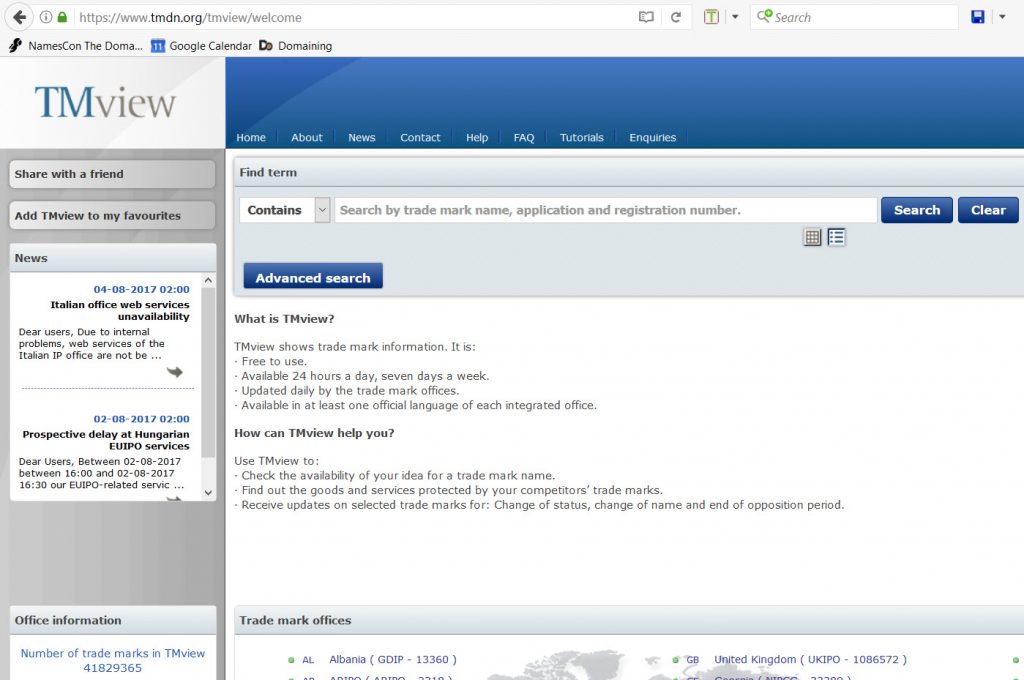Click the 41829365 trade mark count

[x=112, y=668]
